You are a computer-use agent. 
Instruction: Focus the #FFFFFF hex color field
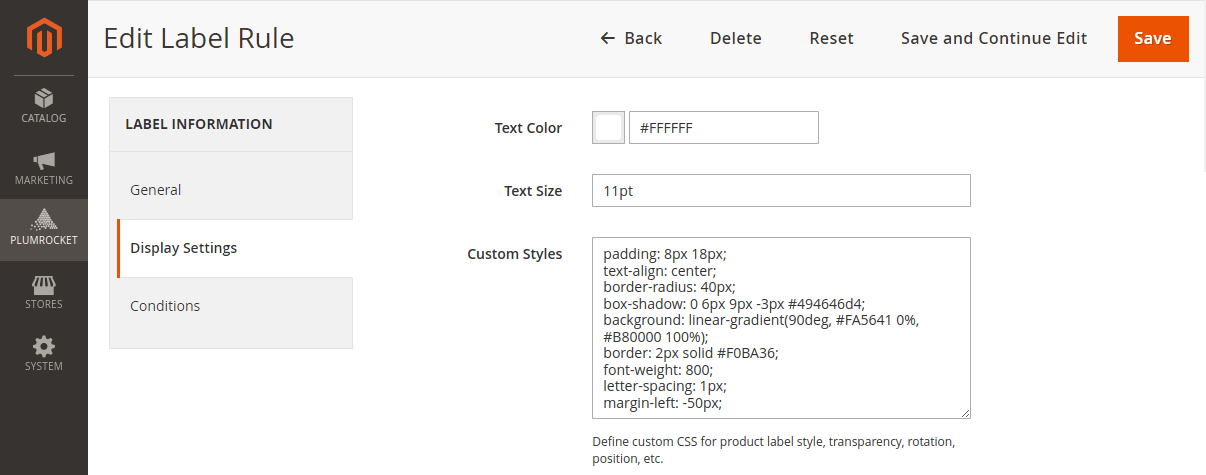[x=723, y=128]
